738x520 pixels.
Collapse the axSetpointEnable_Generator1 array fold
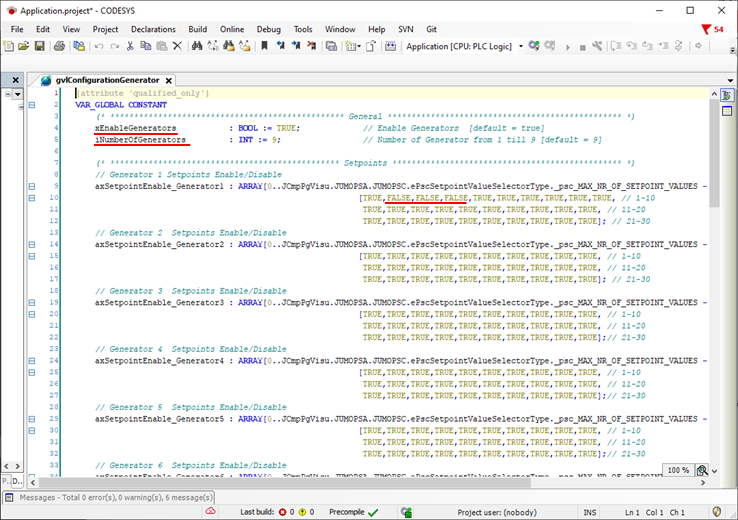32,186
